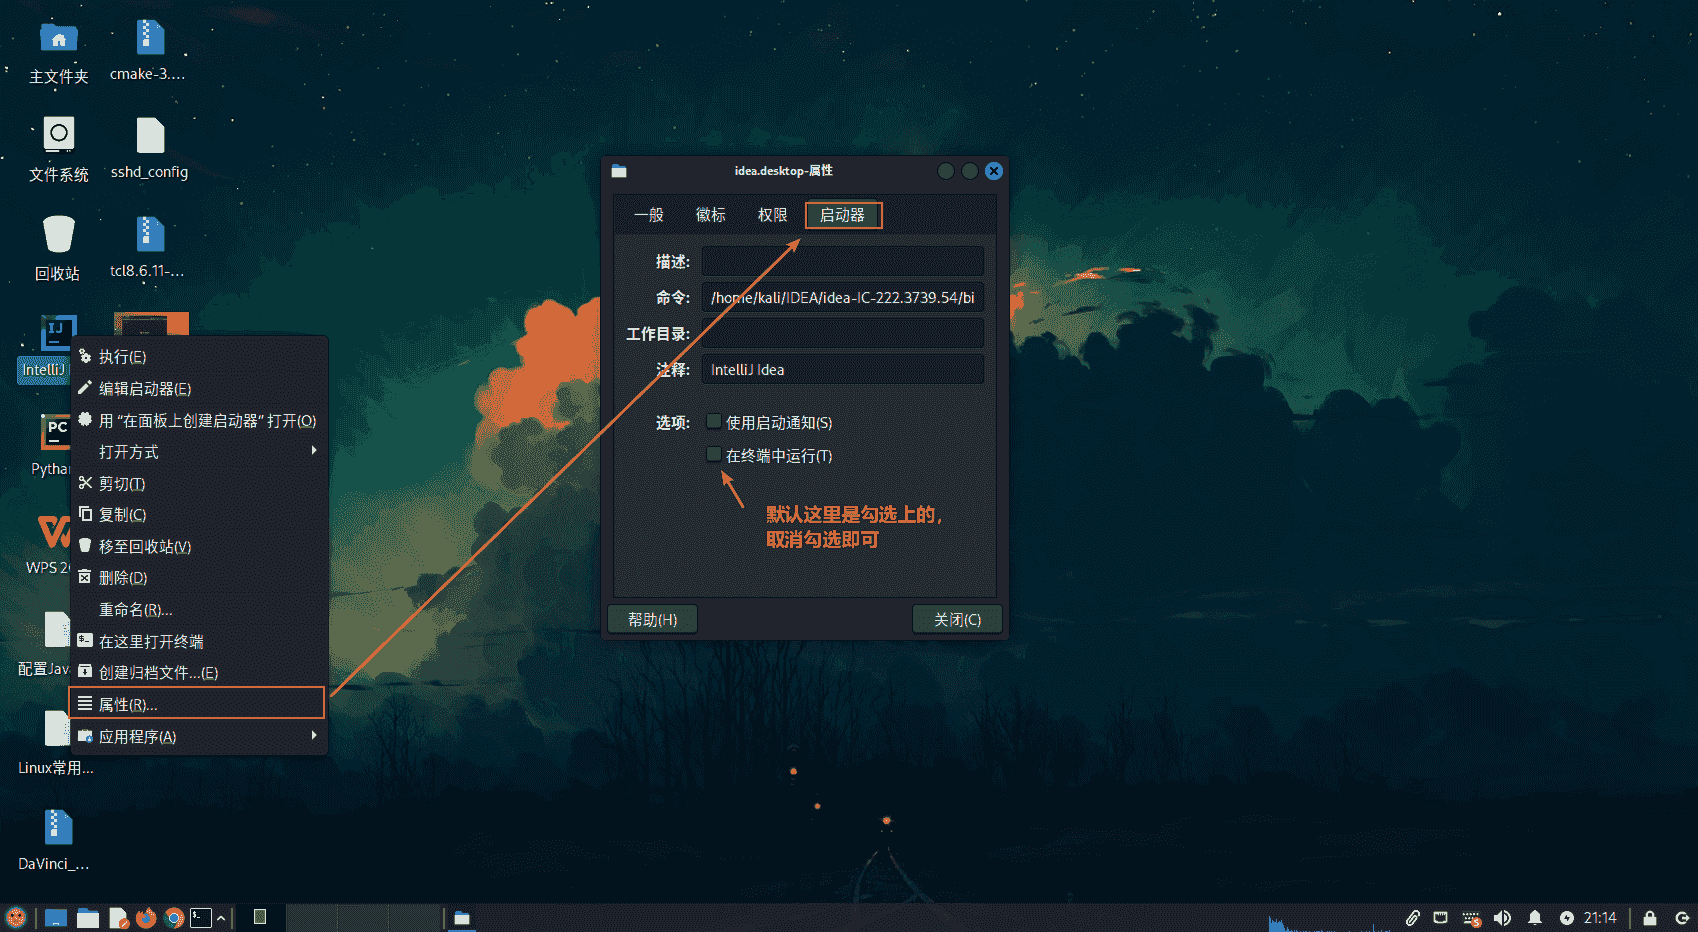Enable the 使用启动通知(S) checkbox

[x=714, y=422]
